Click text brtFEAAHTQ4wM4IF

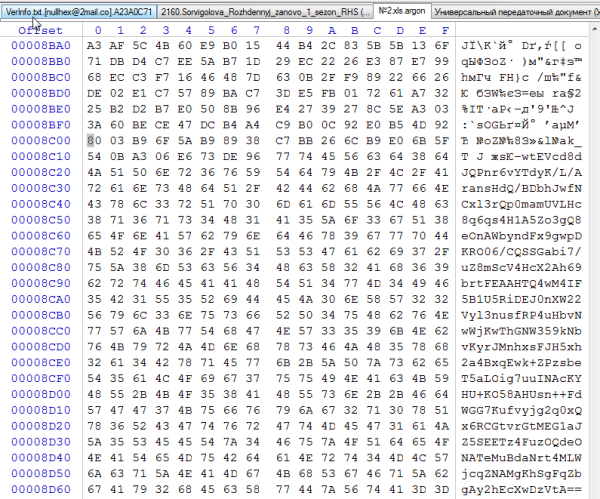(x=522, y=284)
